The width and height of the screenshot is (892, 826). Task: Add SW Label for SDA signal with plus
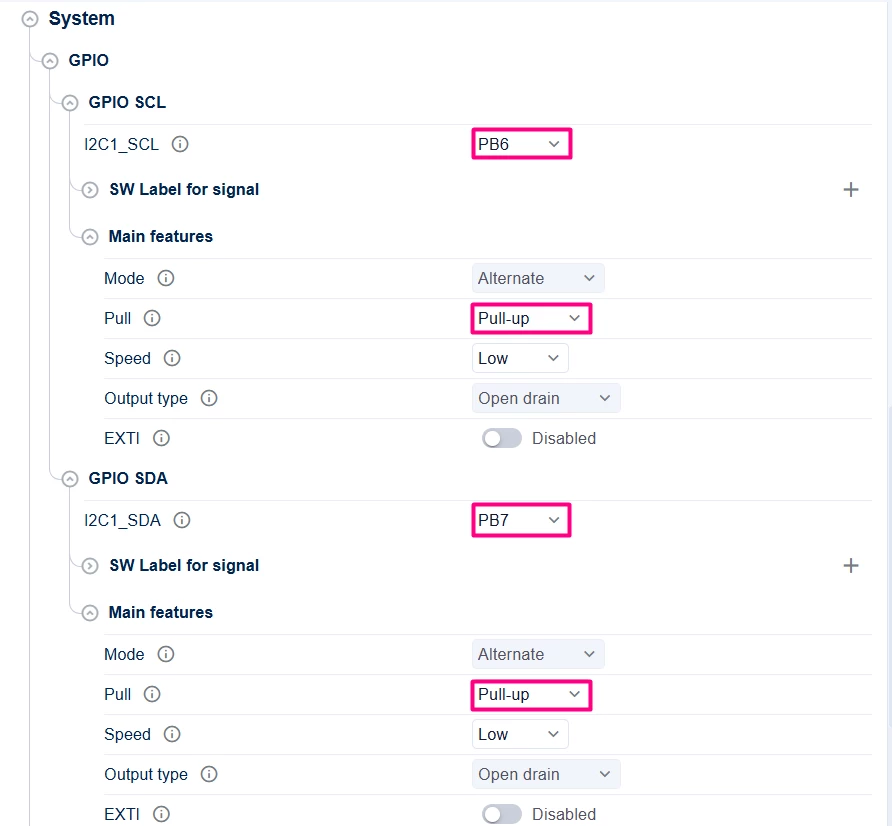pos(850,565)
